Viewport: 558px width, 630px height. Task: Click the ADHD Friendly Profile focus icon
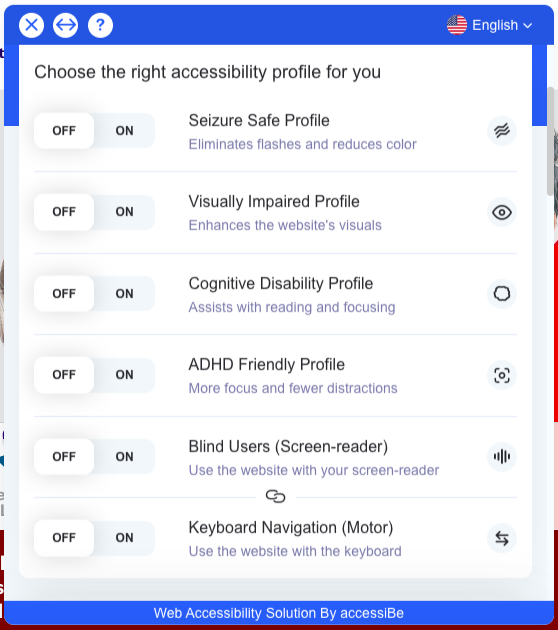[502, 375]
